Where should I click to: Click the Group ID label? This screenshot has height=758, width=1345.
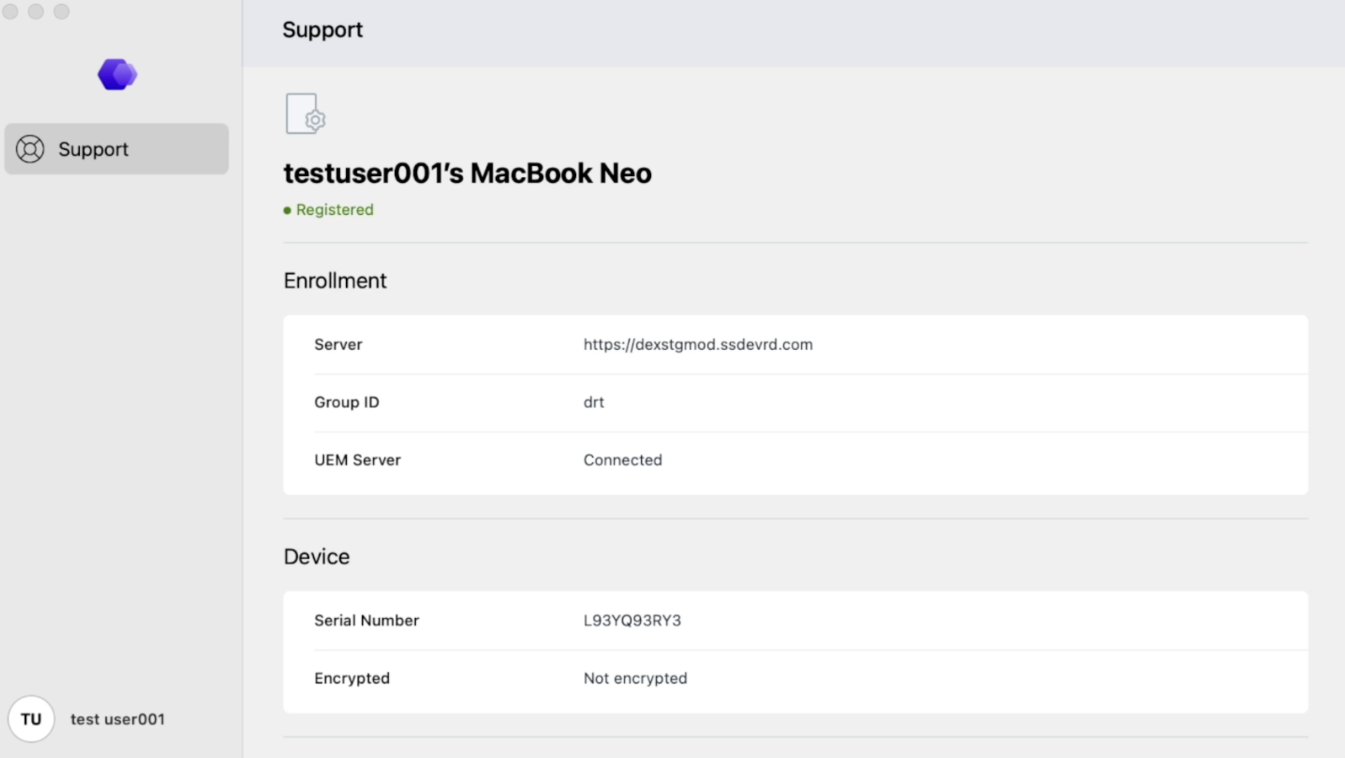point(347,403)
